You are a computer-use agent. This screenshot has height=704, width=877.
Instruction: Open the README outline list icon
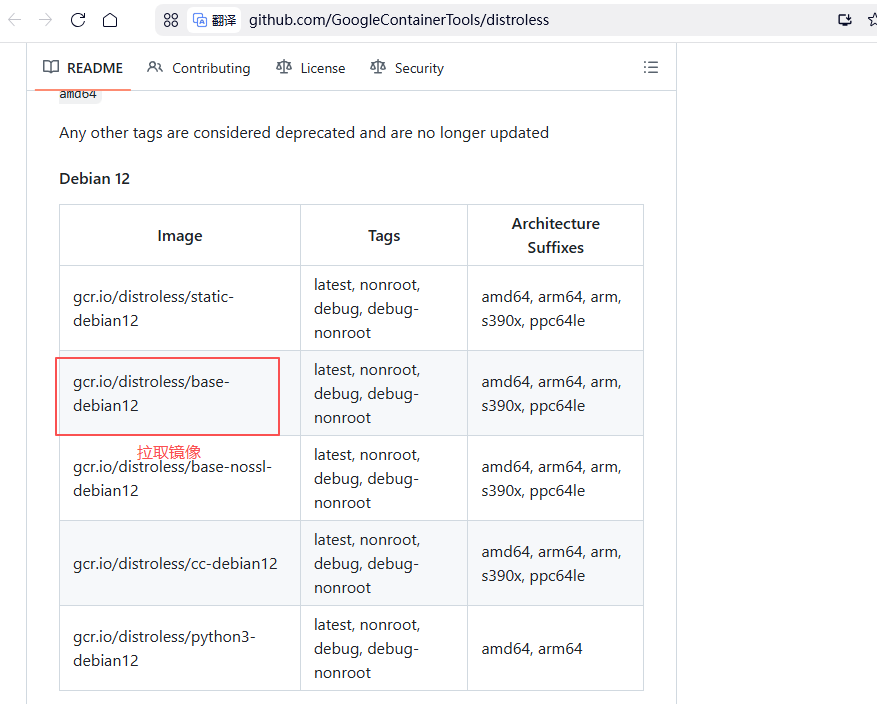click(650, 68)
